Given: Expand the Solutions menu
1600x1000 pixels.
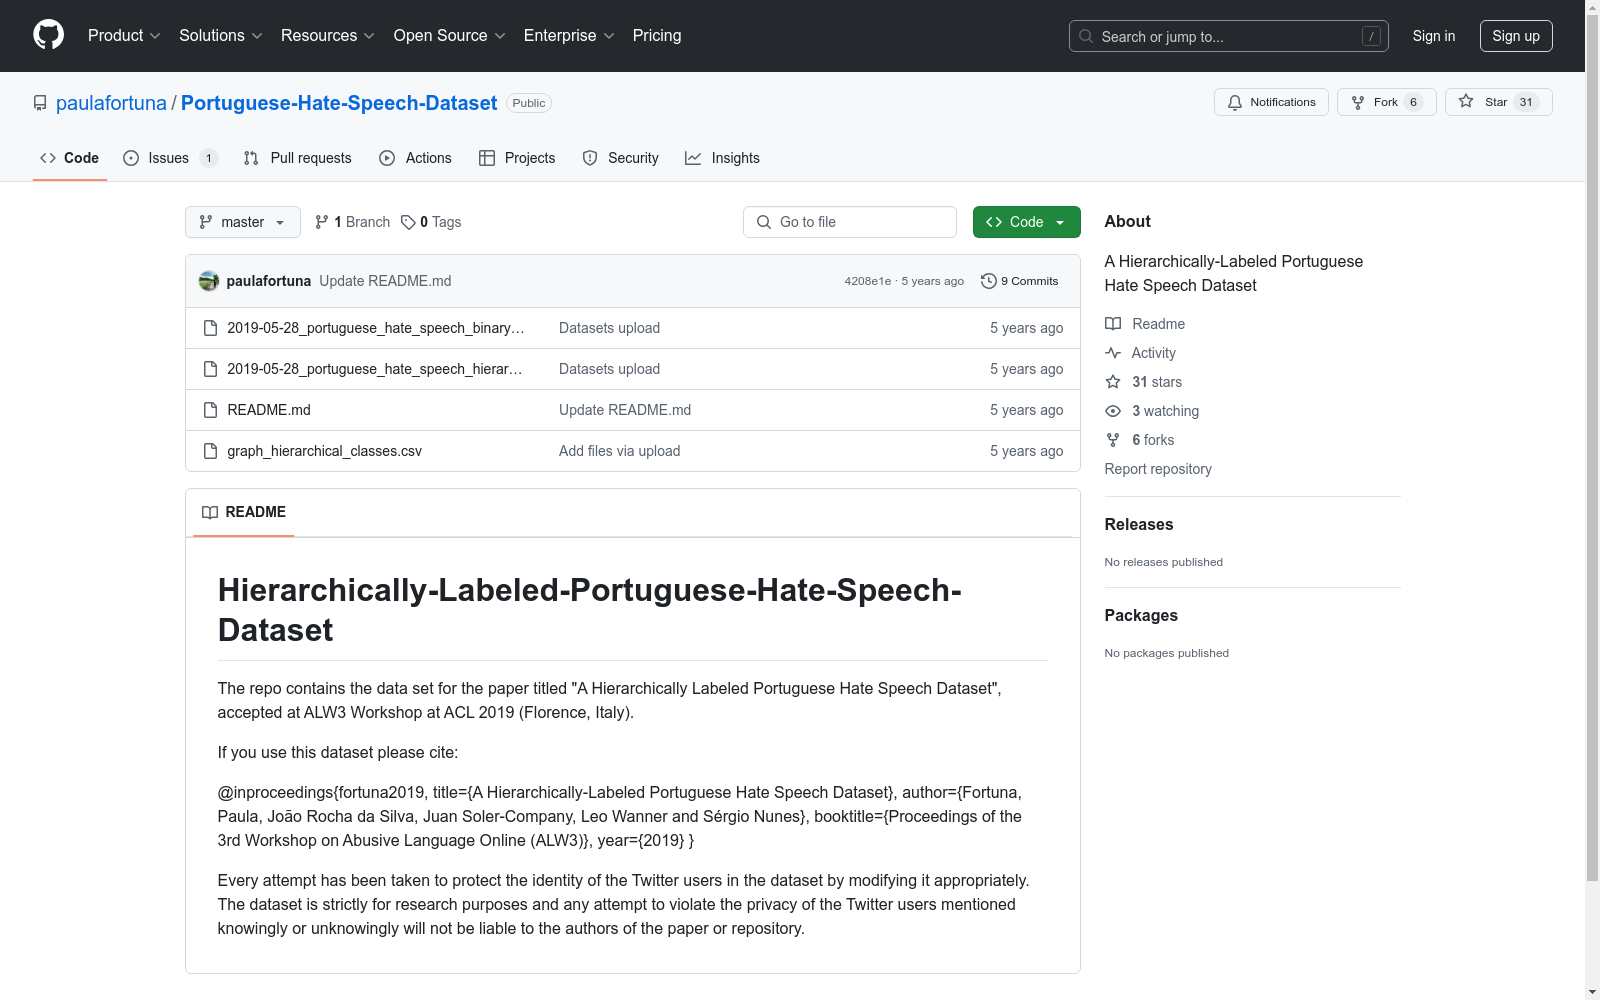Looking at the screenshot, I should click(x=221, y=36).
